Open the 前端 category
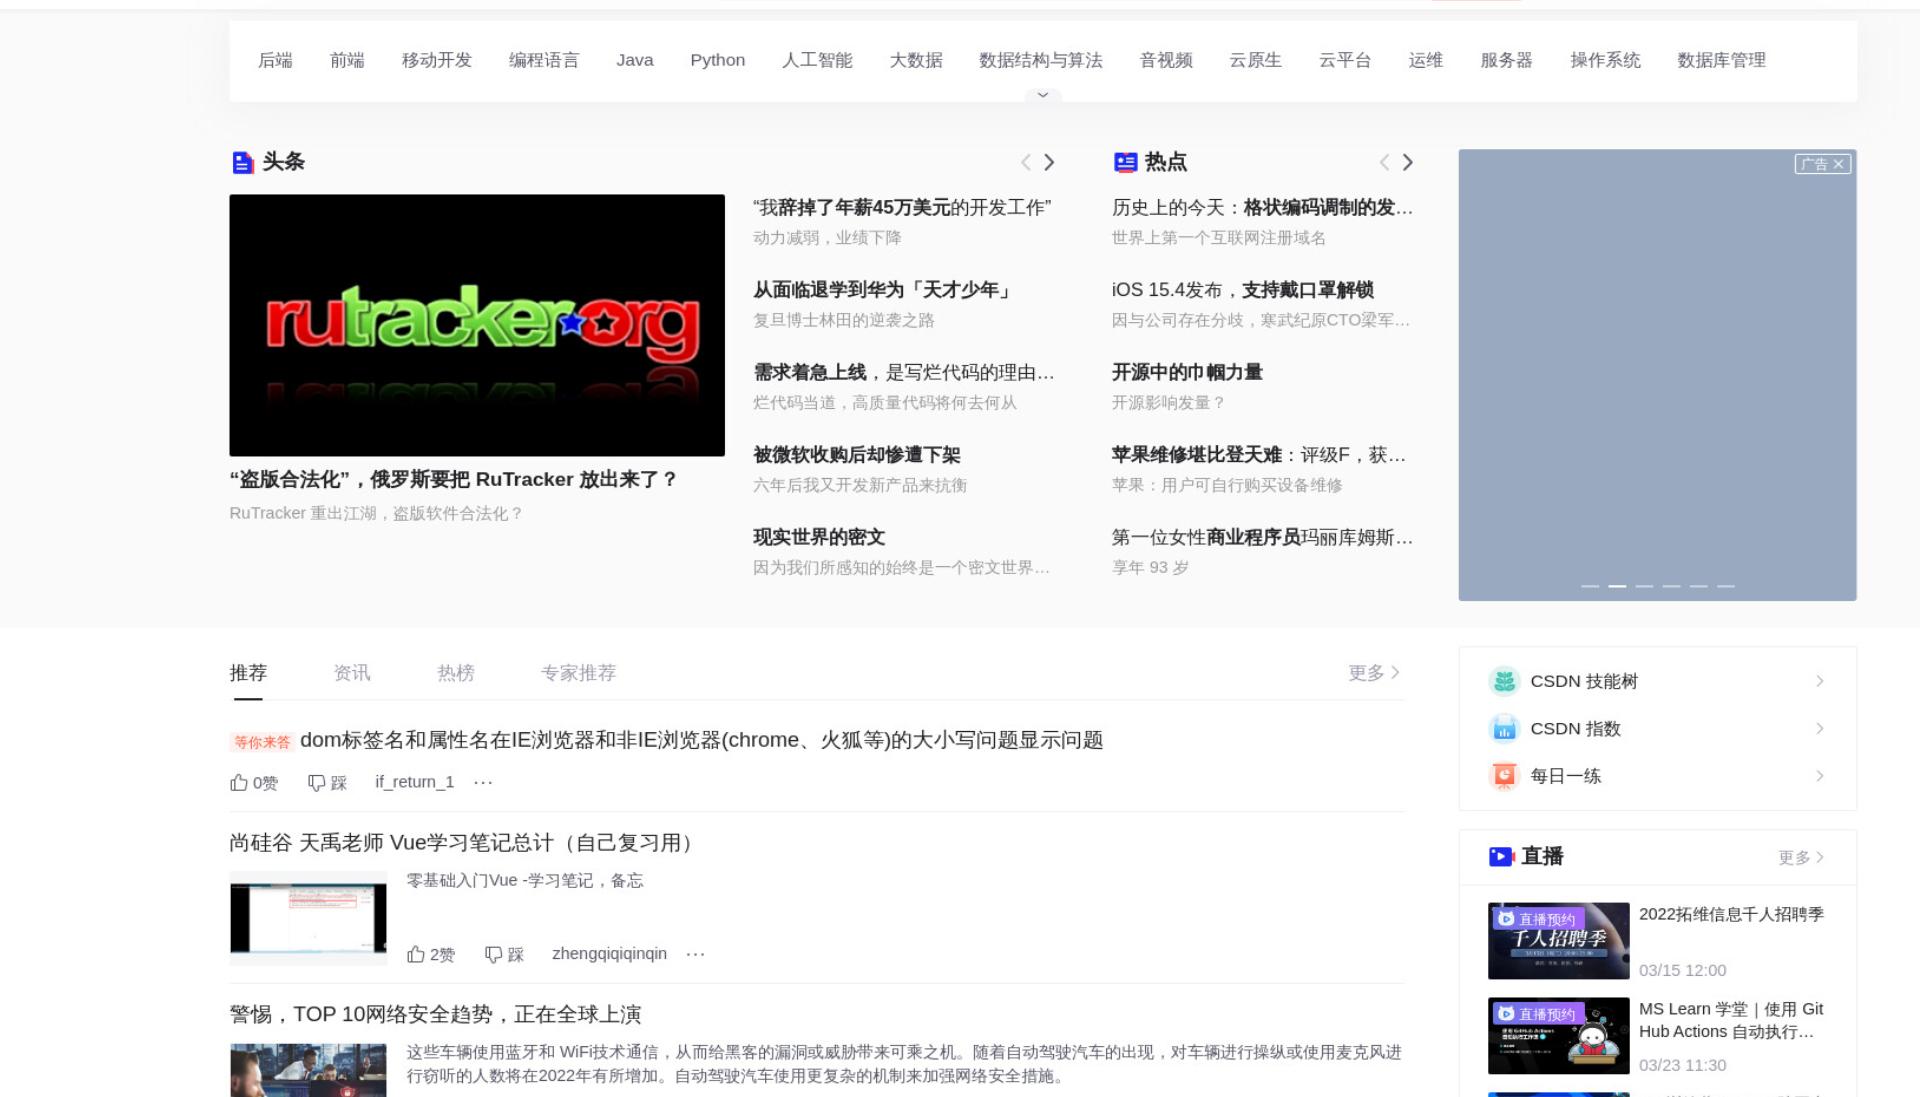This screenshot has height=1097, width=1920. coord(347,60)
